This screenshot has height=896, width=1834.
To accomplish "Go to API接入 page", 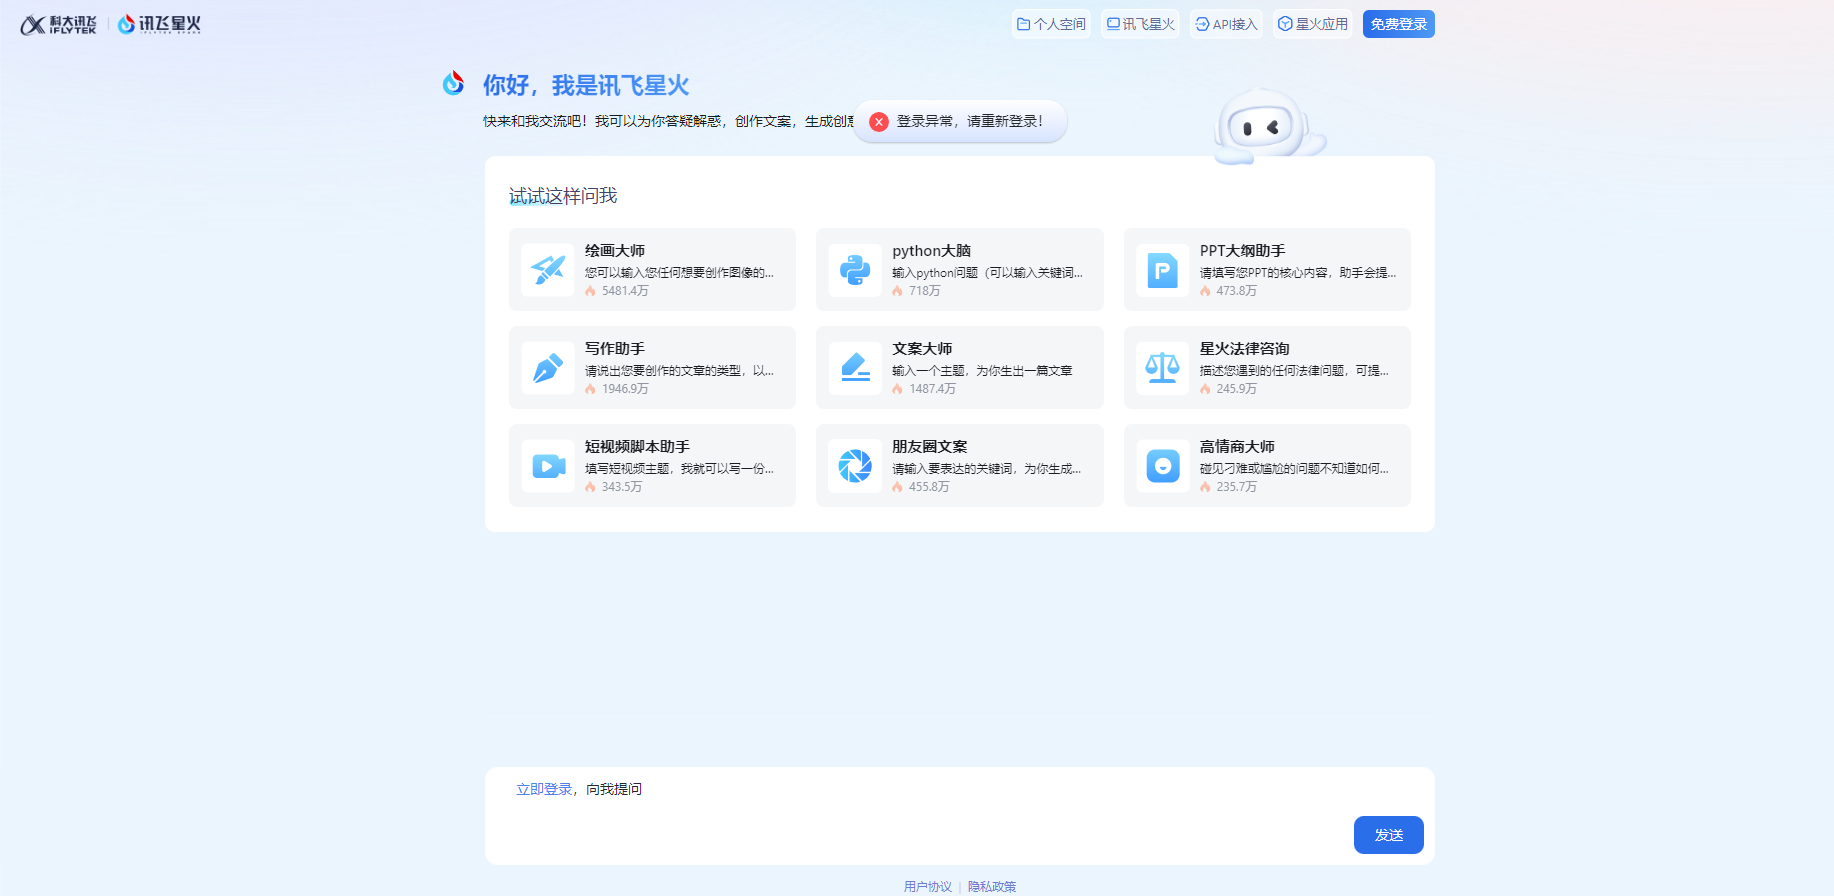I will [x=1226, y=24].
